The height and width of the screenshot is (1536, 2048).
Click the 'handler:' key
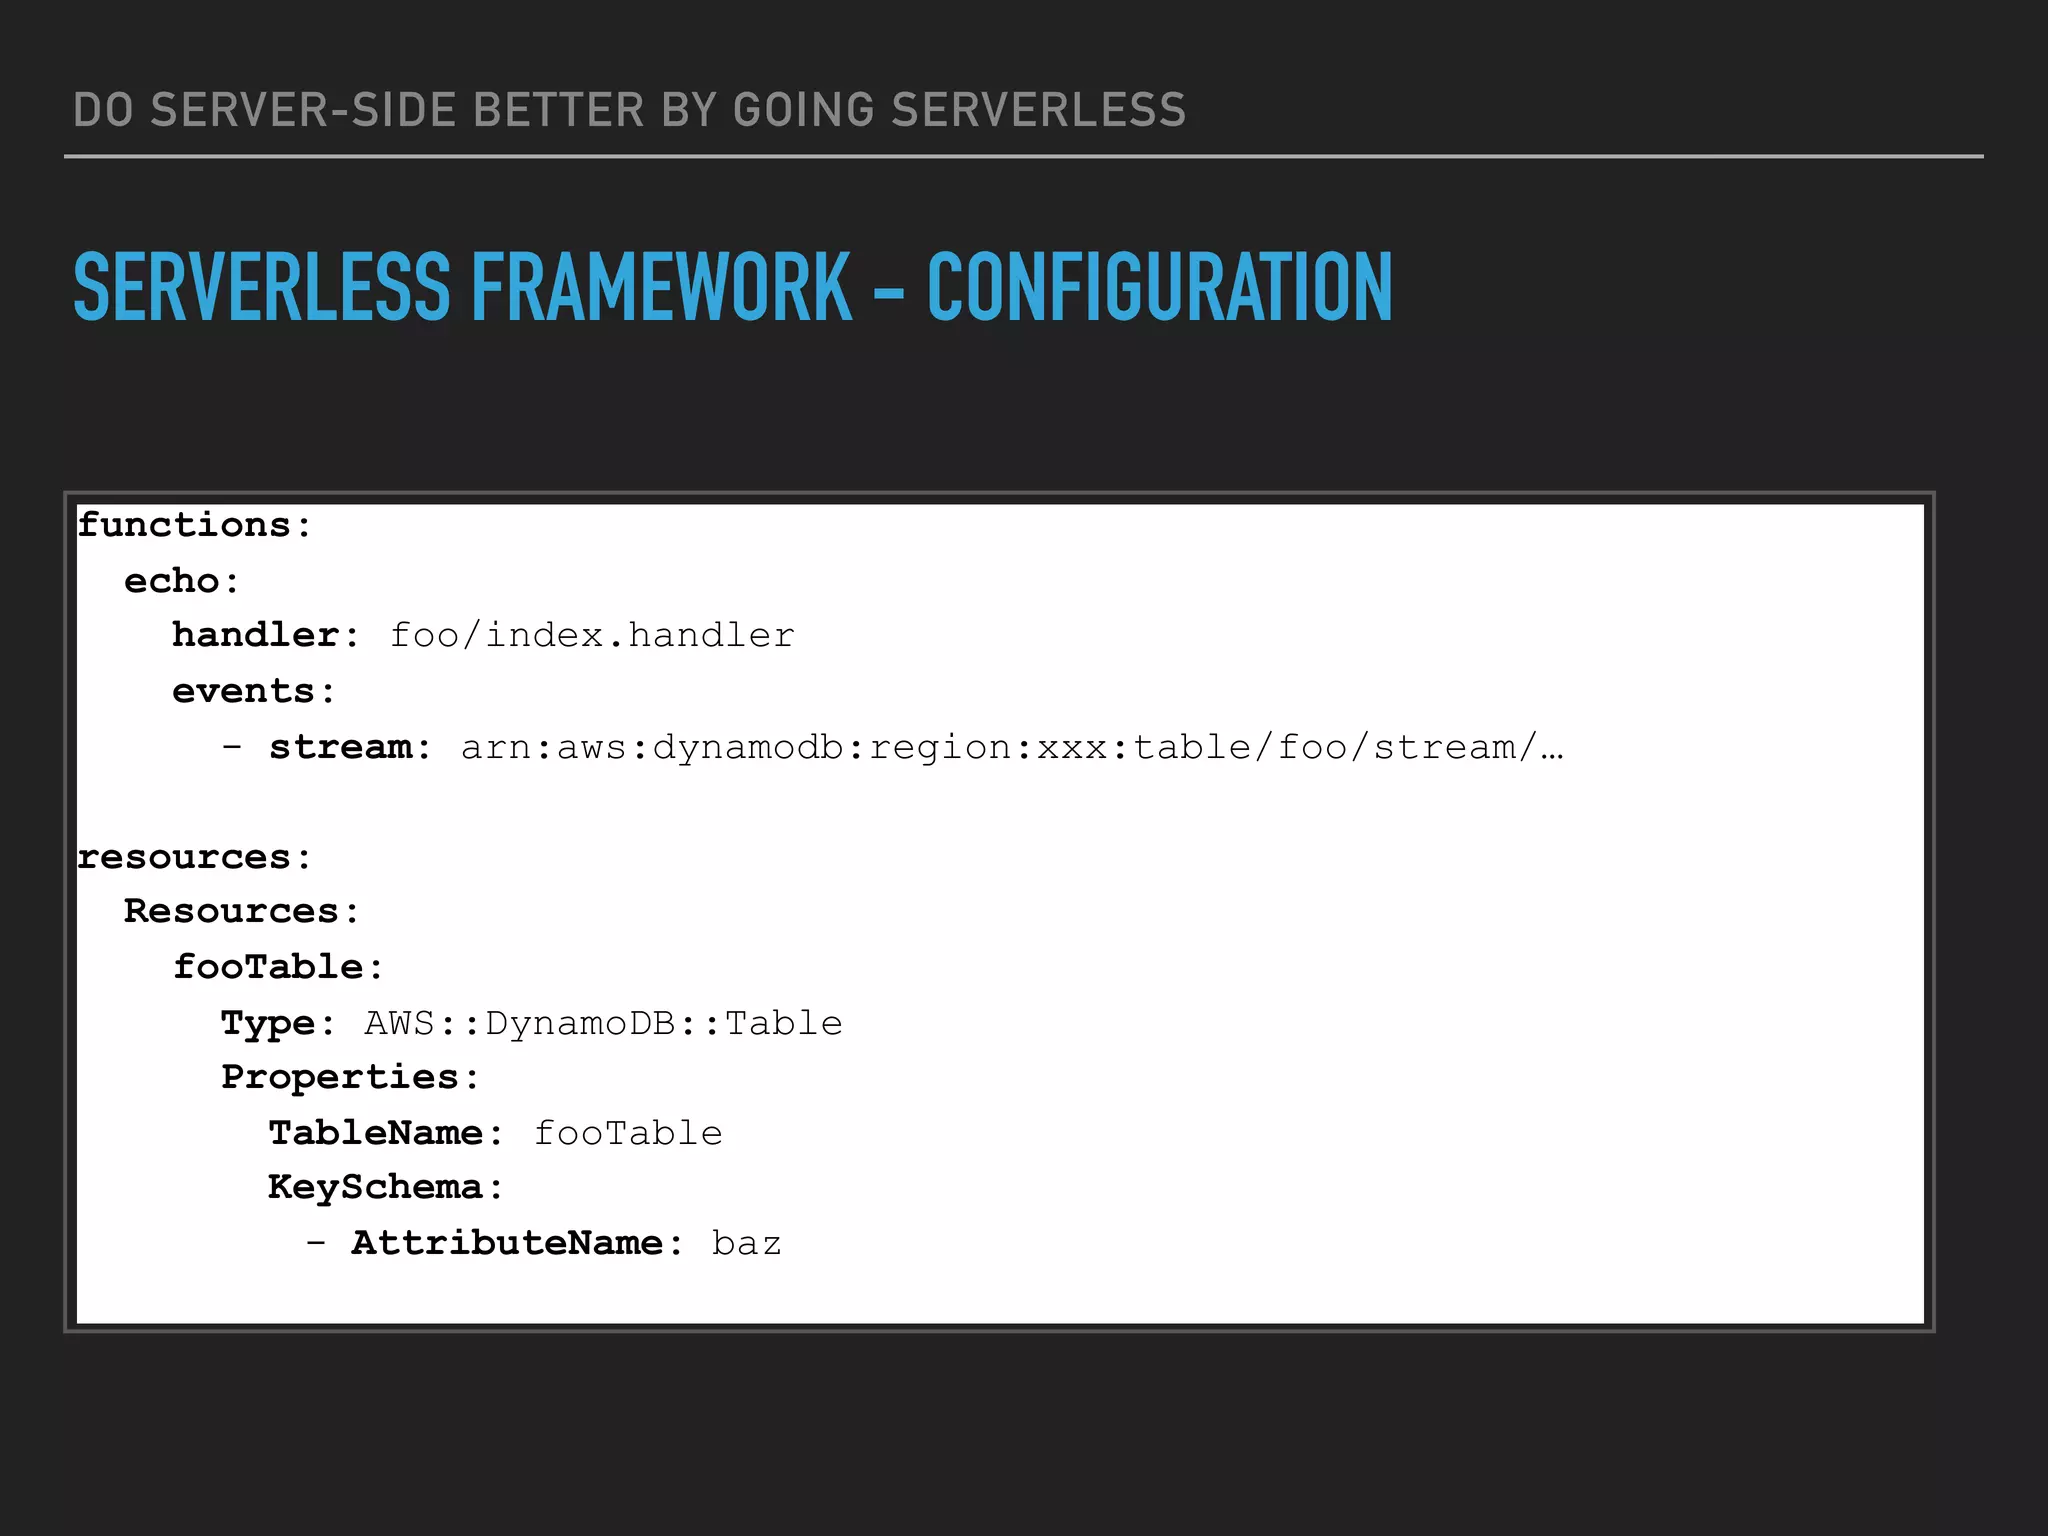tap(265, 635)
